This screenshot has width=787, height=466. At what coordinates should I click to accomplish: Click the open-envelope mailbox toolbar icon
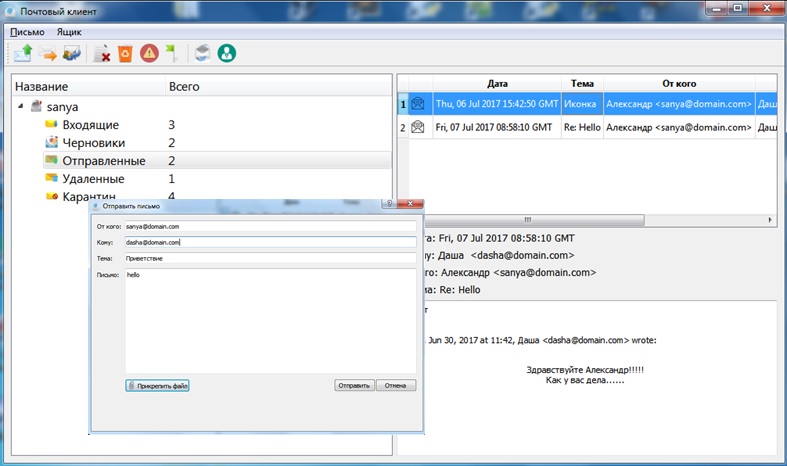tap(202, 53)
